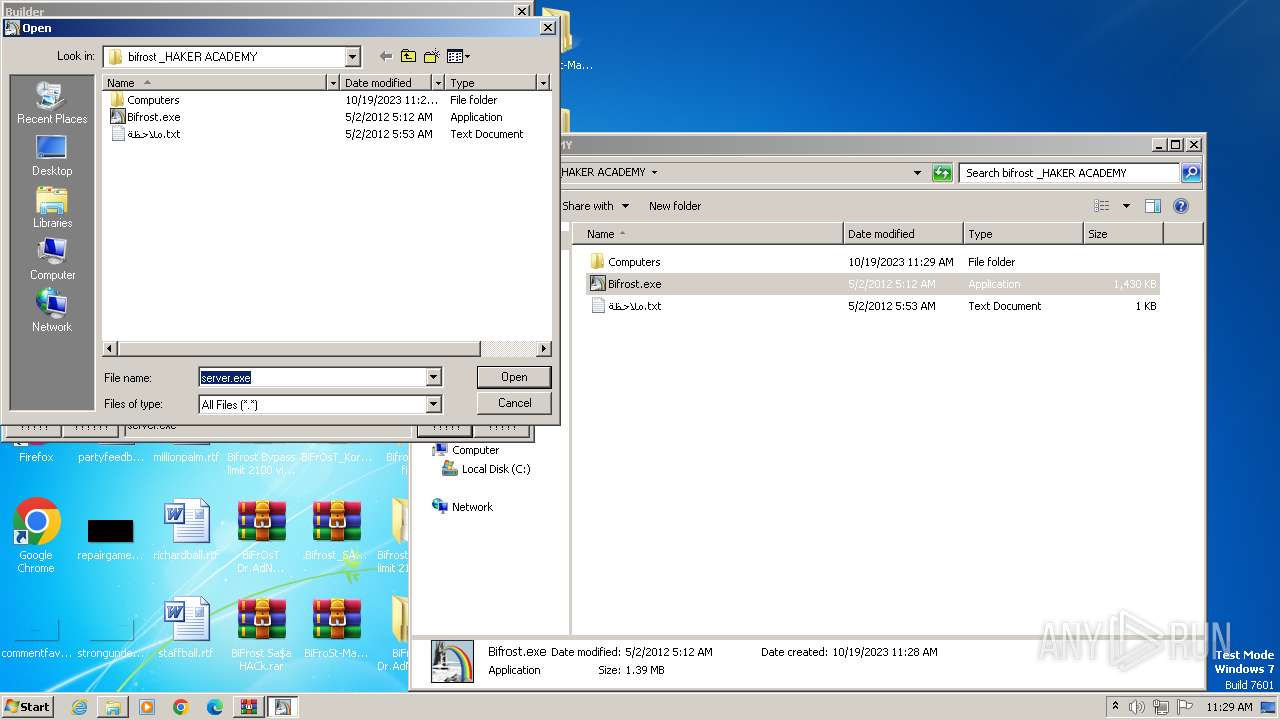Expand the File name history dropdown

coord(434,377)
